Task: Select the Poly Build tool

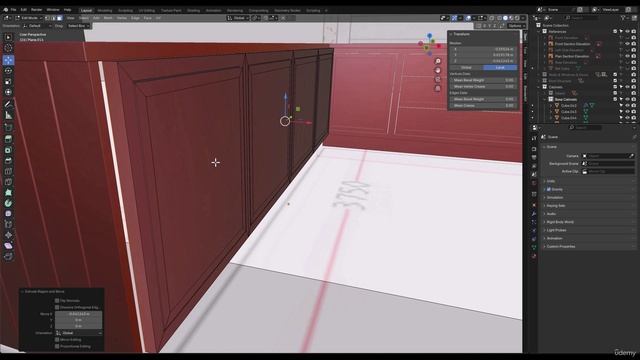Action: coord(8,192)
